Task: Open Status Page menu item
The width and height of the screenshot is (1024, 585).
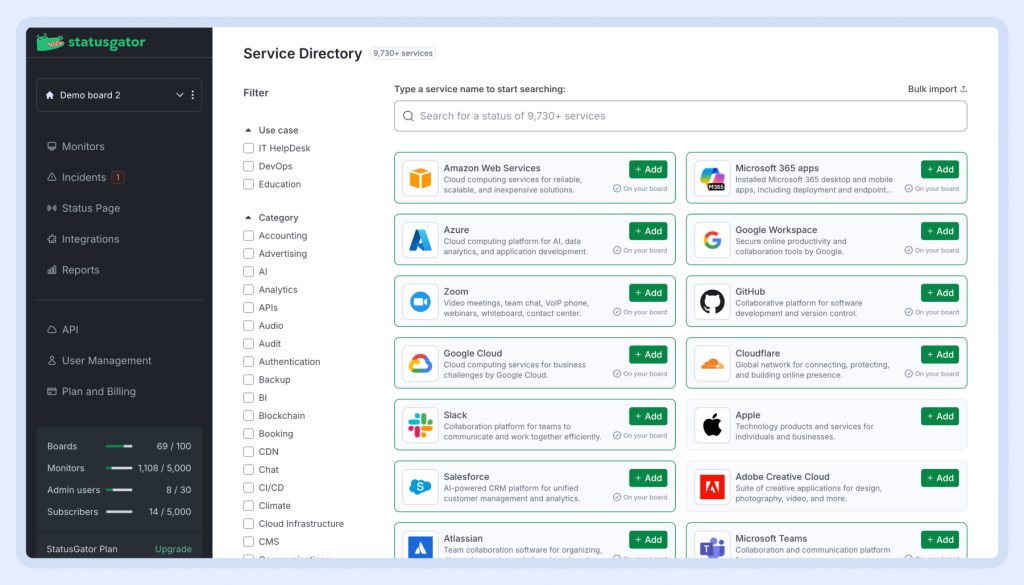Action: click(x=91, y=208)
